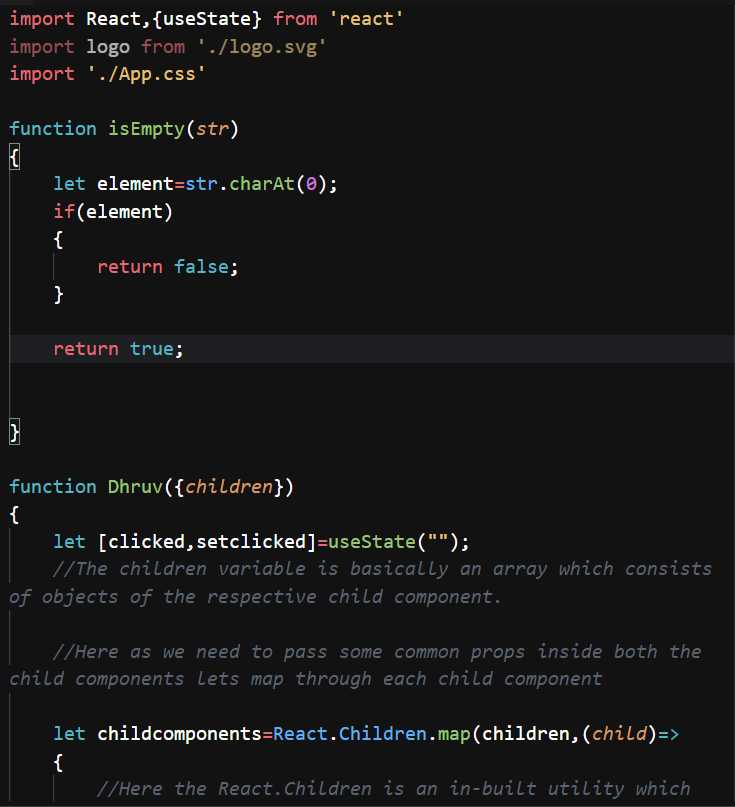This screenshot has height=807, width=735.
Task: Click the clicked state variable
Action: click(x=146, y=541)
